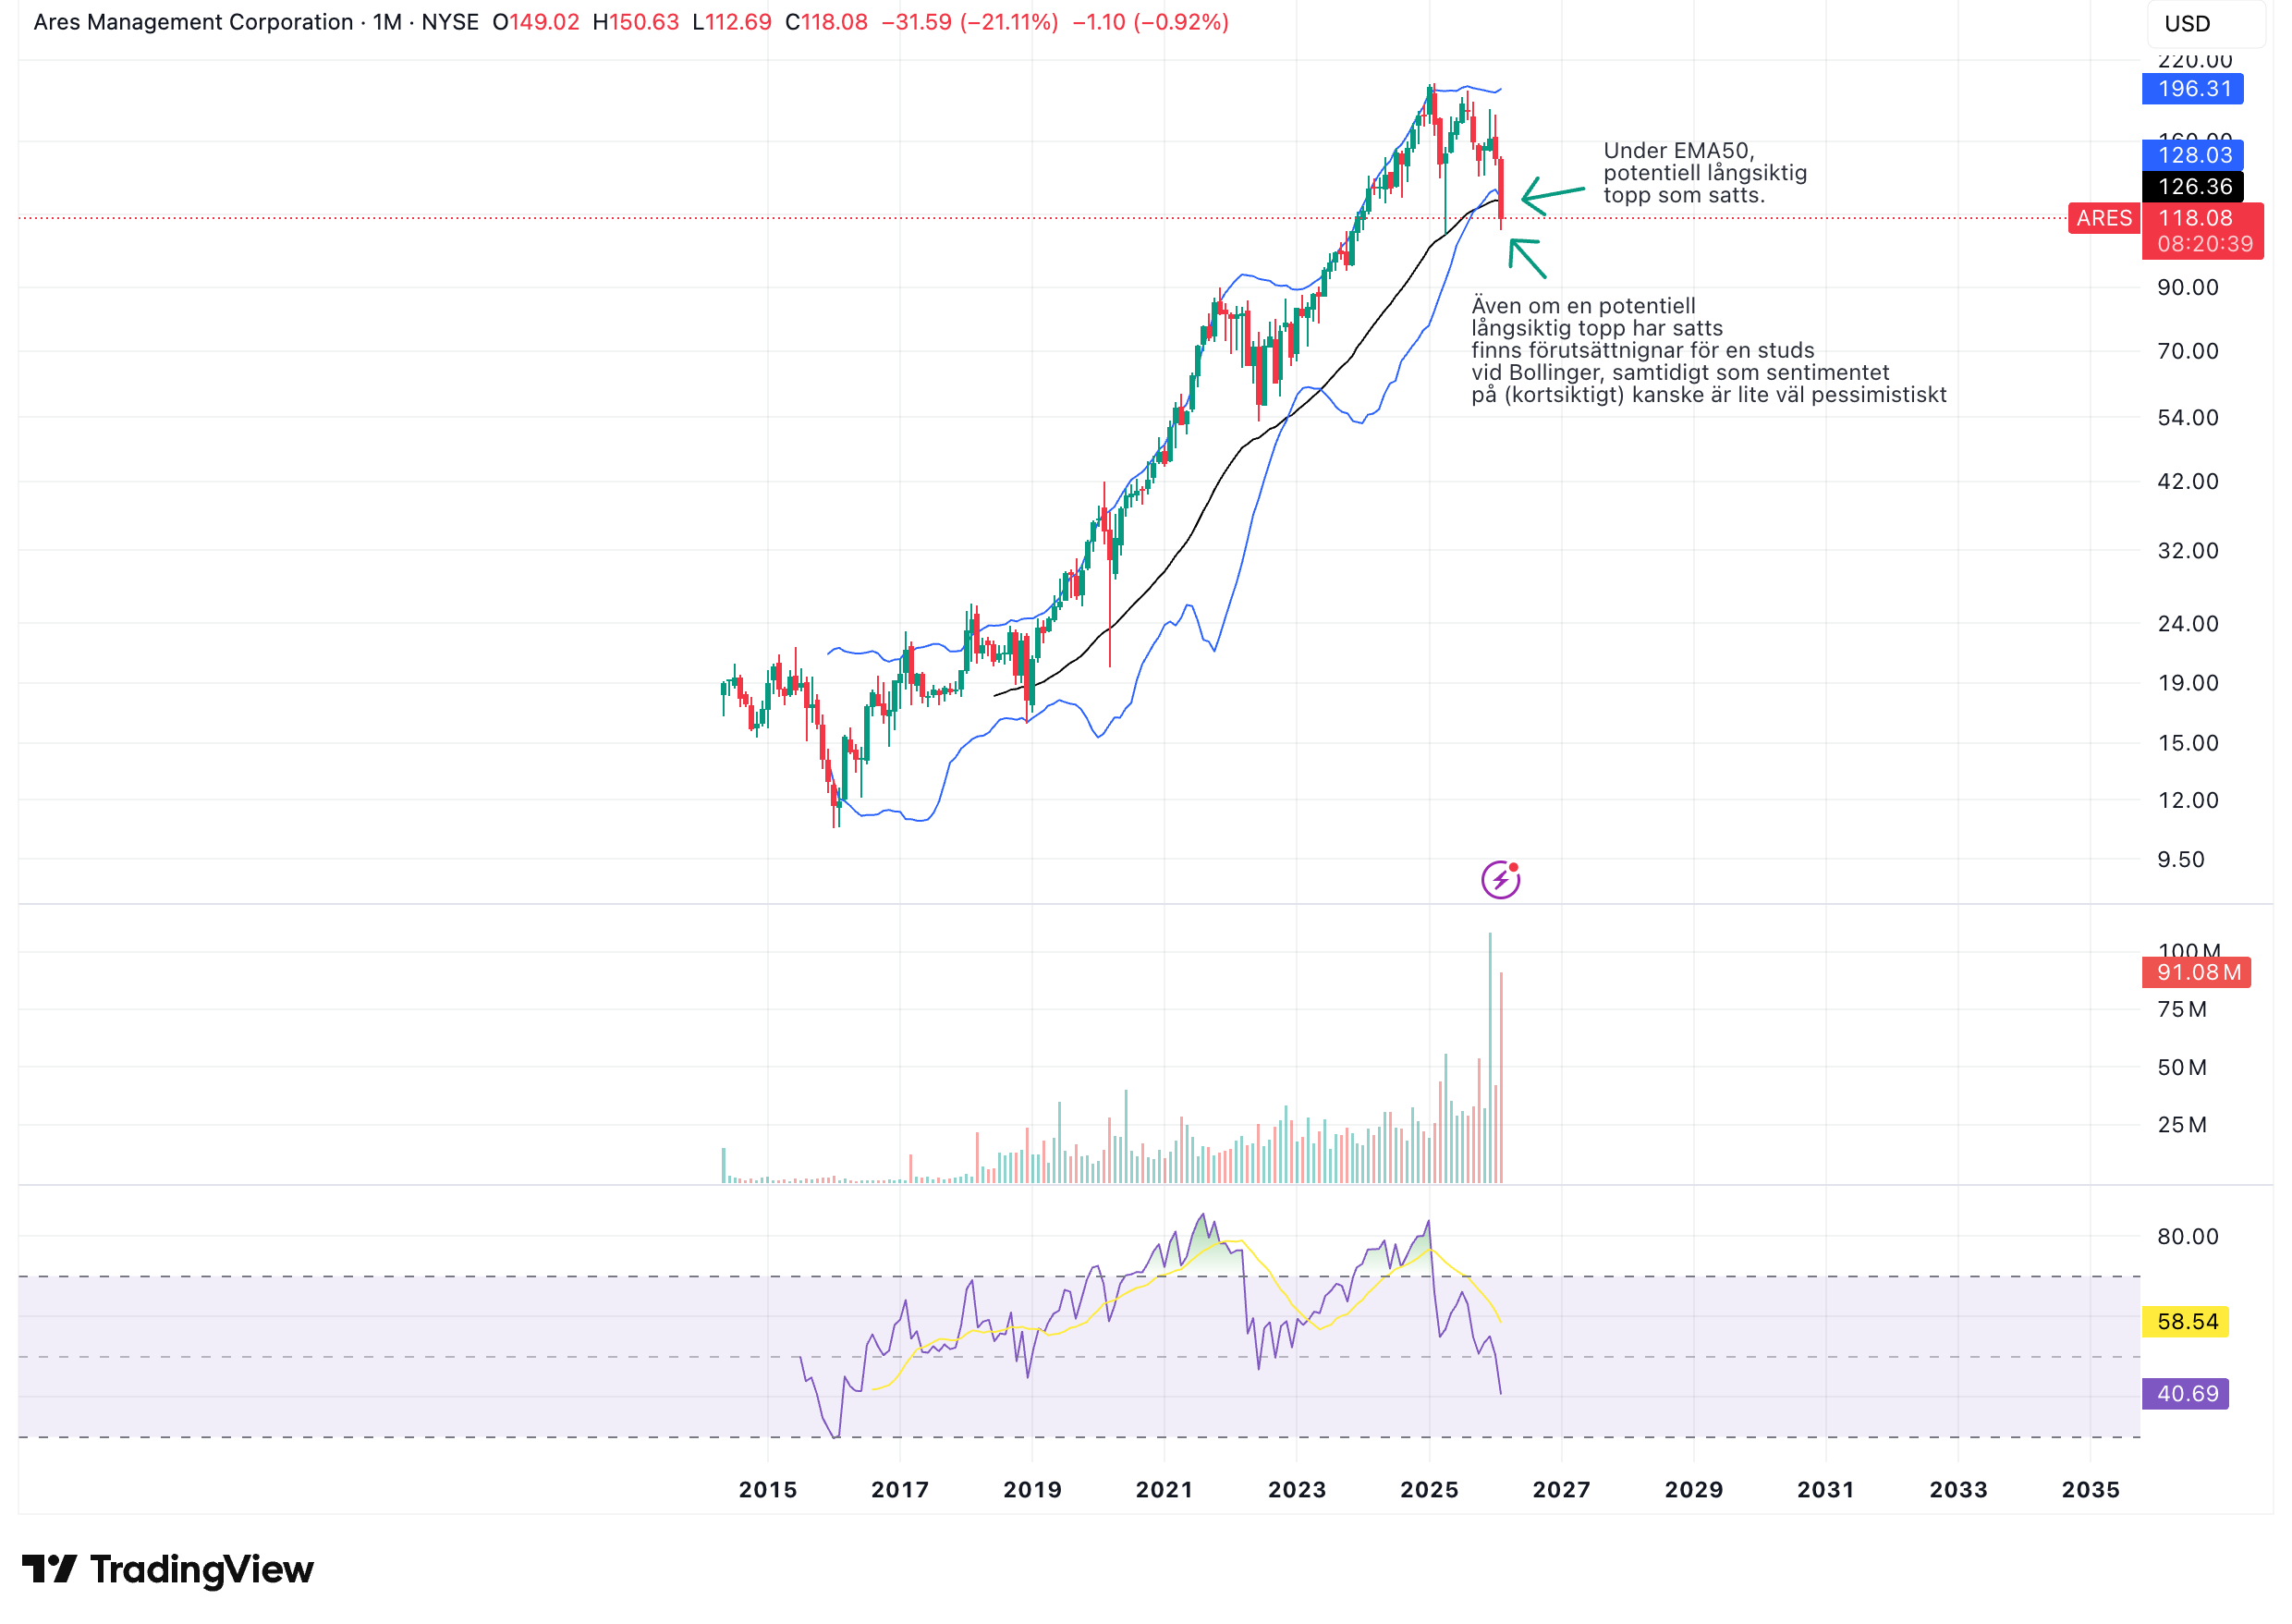Click the purple 40.69 RSI value label
The image size is (2292, 1624).
click(x=2184, y=1393)
